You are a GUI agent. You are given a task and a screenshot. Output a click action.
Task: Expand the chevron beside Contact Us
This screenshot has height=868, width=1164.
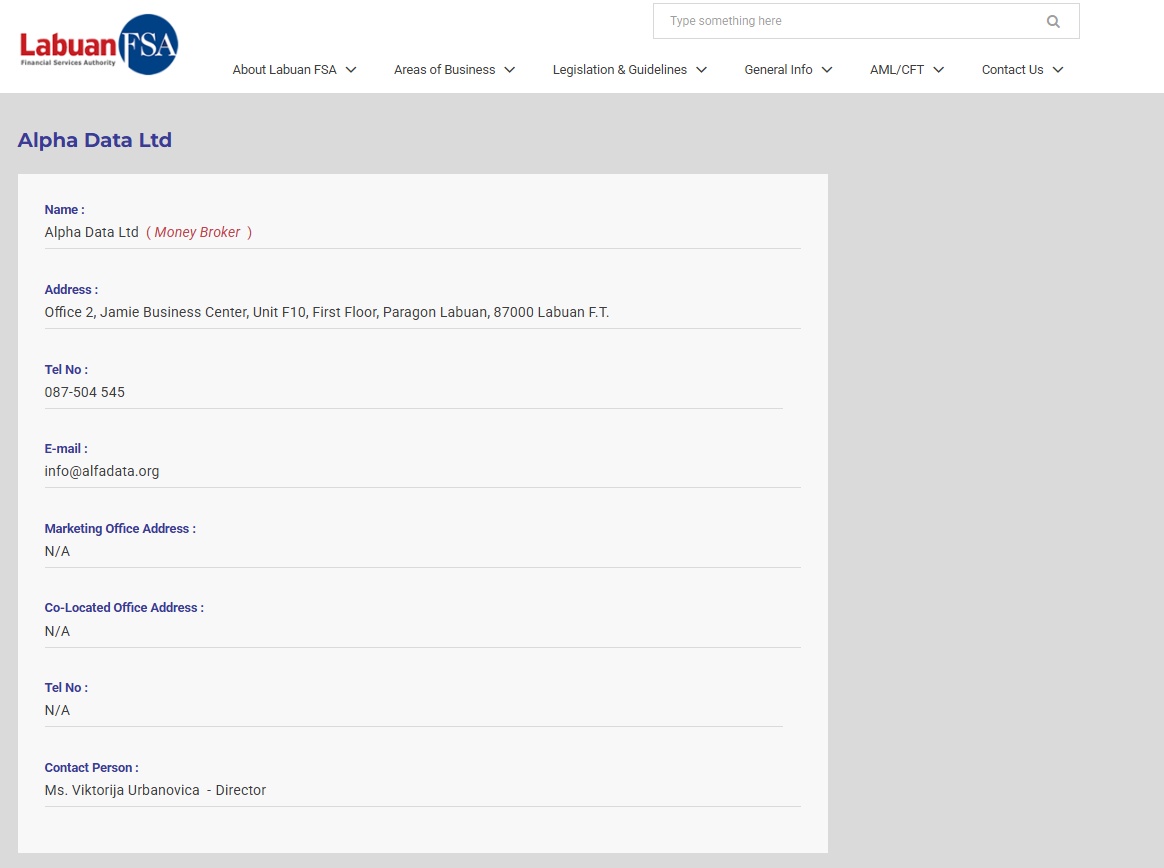tap(1058, 70)
